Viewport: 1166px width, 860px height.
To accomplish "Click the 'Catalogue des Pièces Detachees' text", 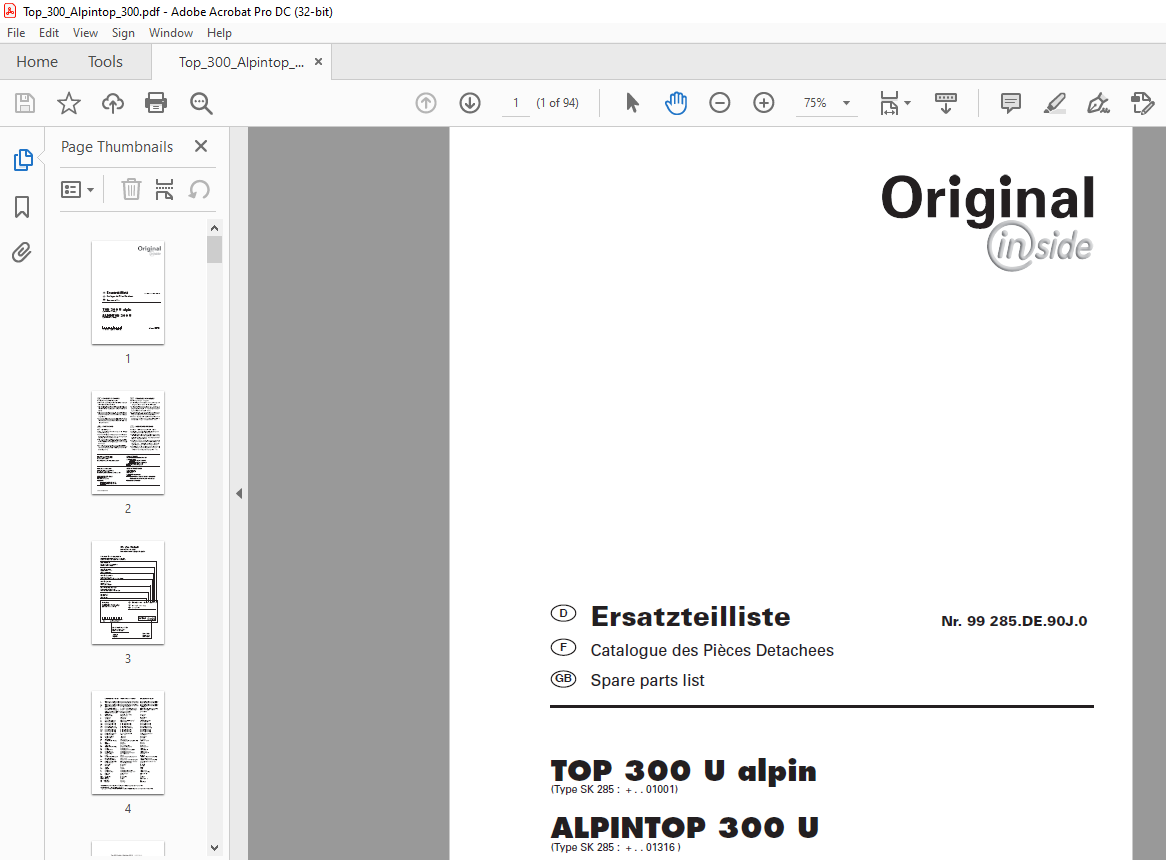I will coord(712,650).
